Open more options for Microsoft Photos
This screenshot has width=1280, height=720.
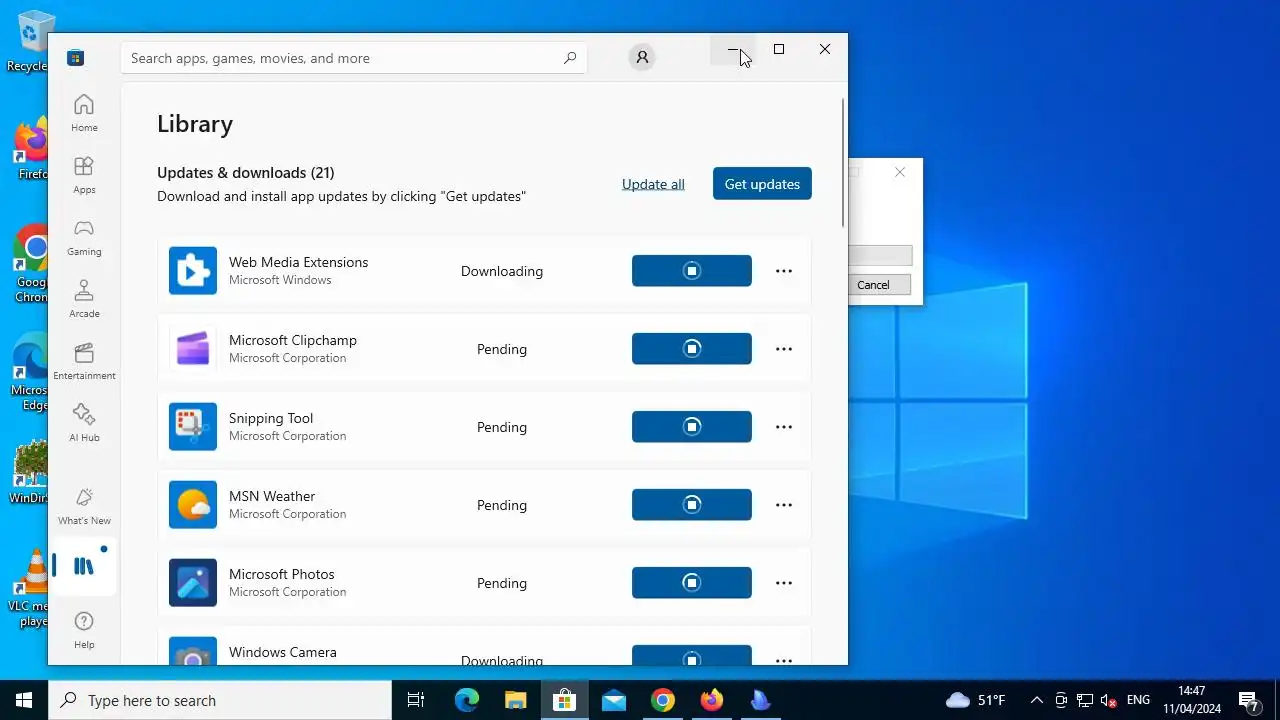(784, 583)
